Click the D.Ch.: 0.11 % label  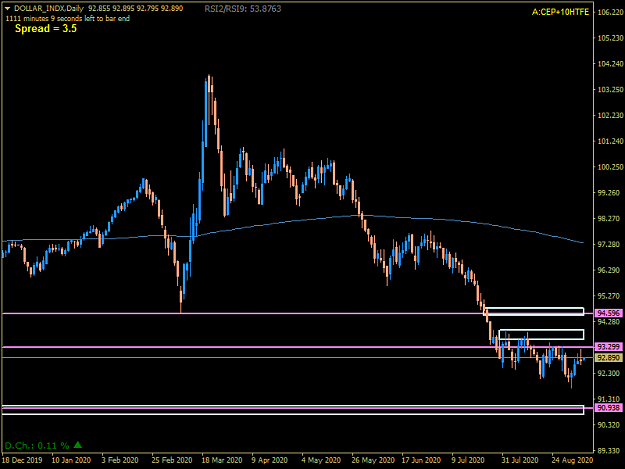[x=37, y=445]
